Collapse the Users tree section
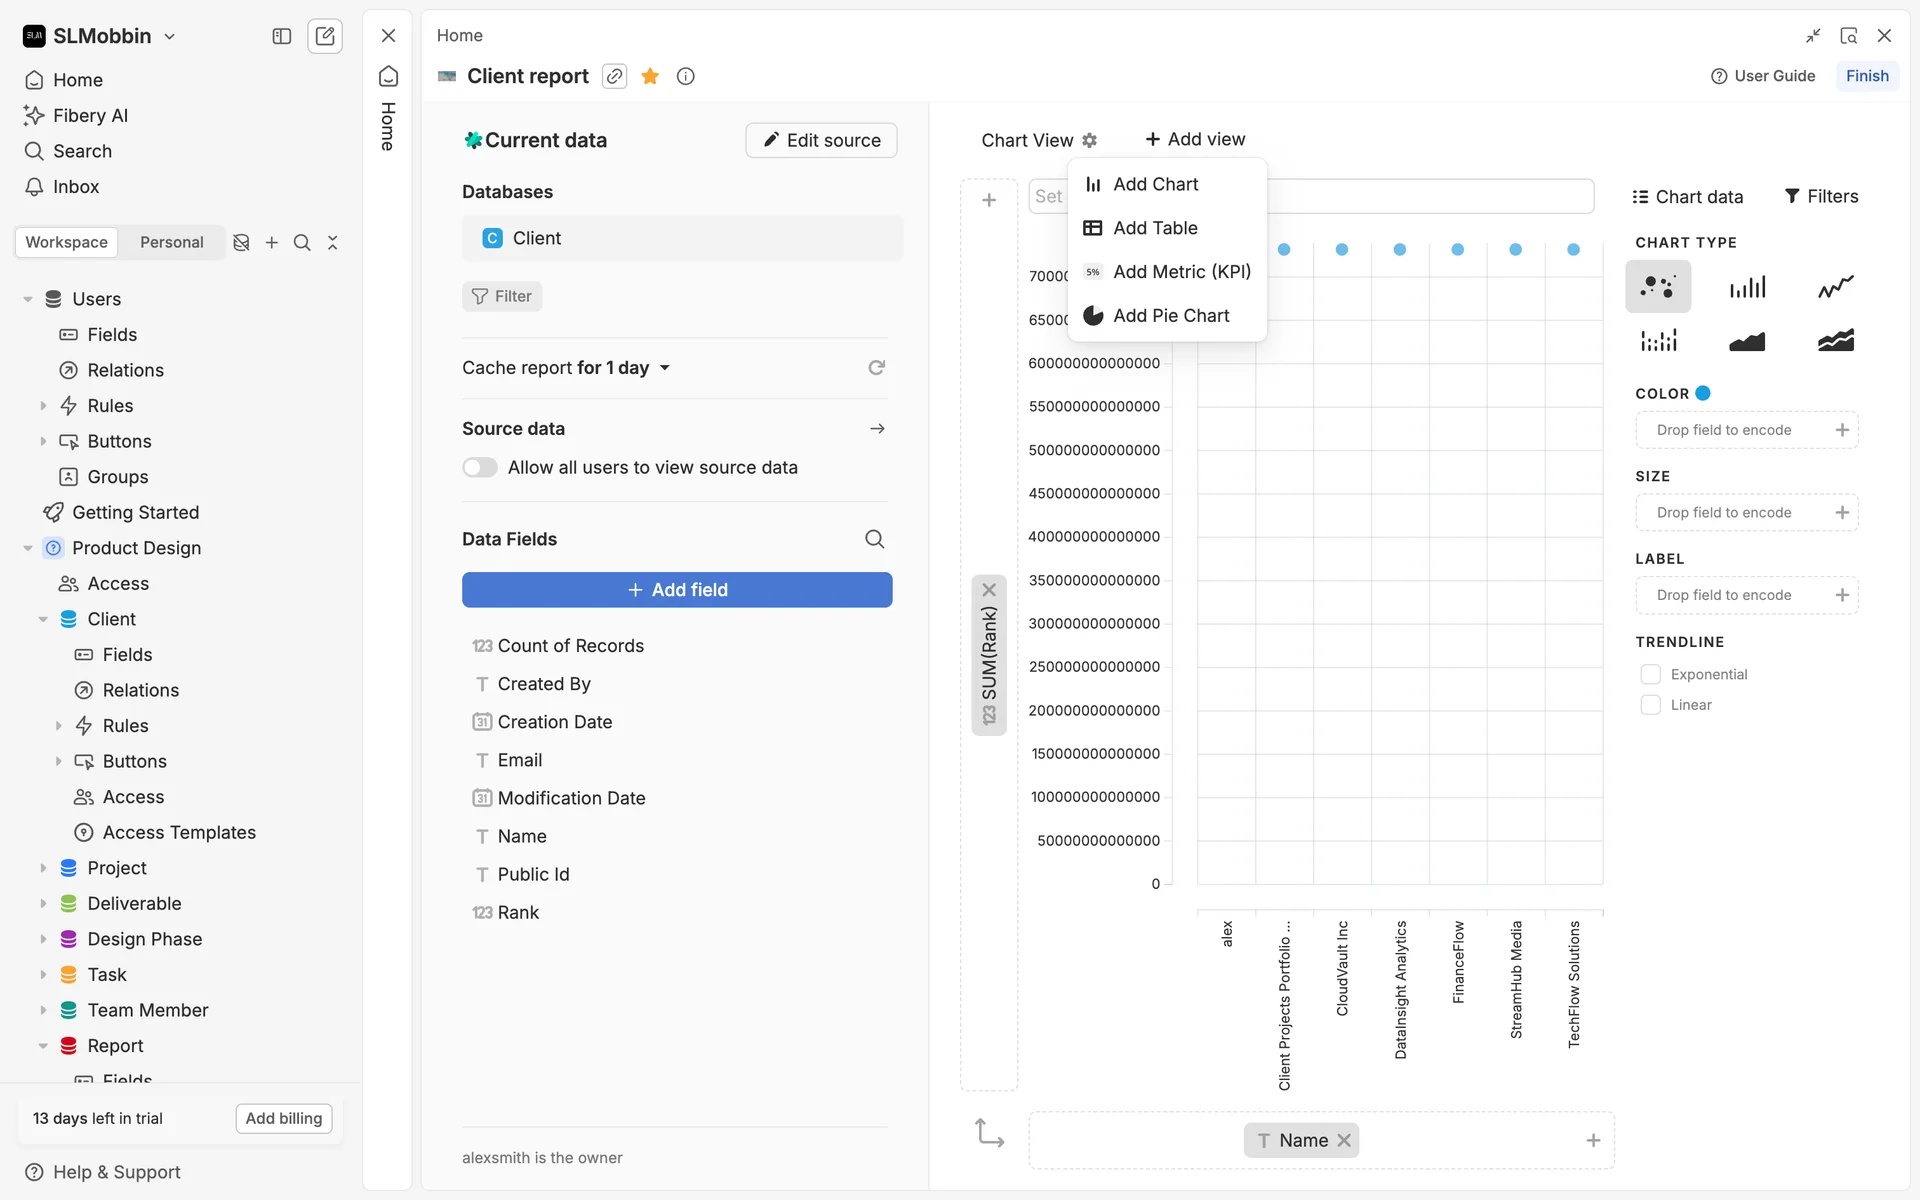 [x=28, y=299]
